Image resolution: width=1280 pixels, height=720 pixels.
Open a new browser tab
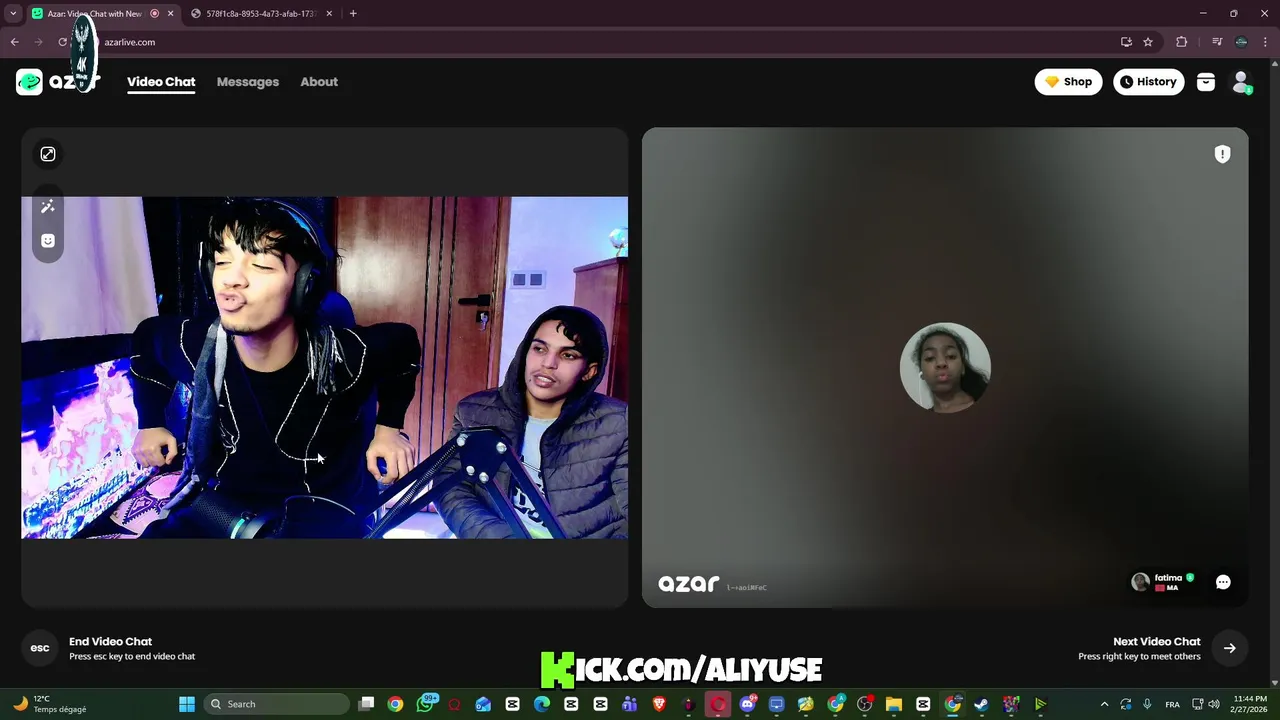pyautogui.click(x=353, y=14)
